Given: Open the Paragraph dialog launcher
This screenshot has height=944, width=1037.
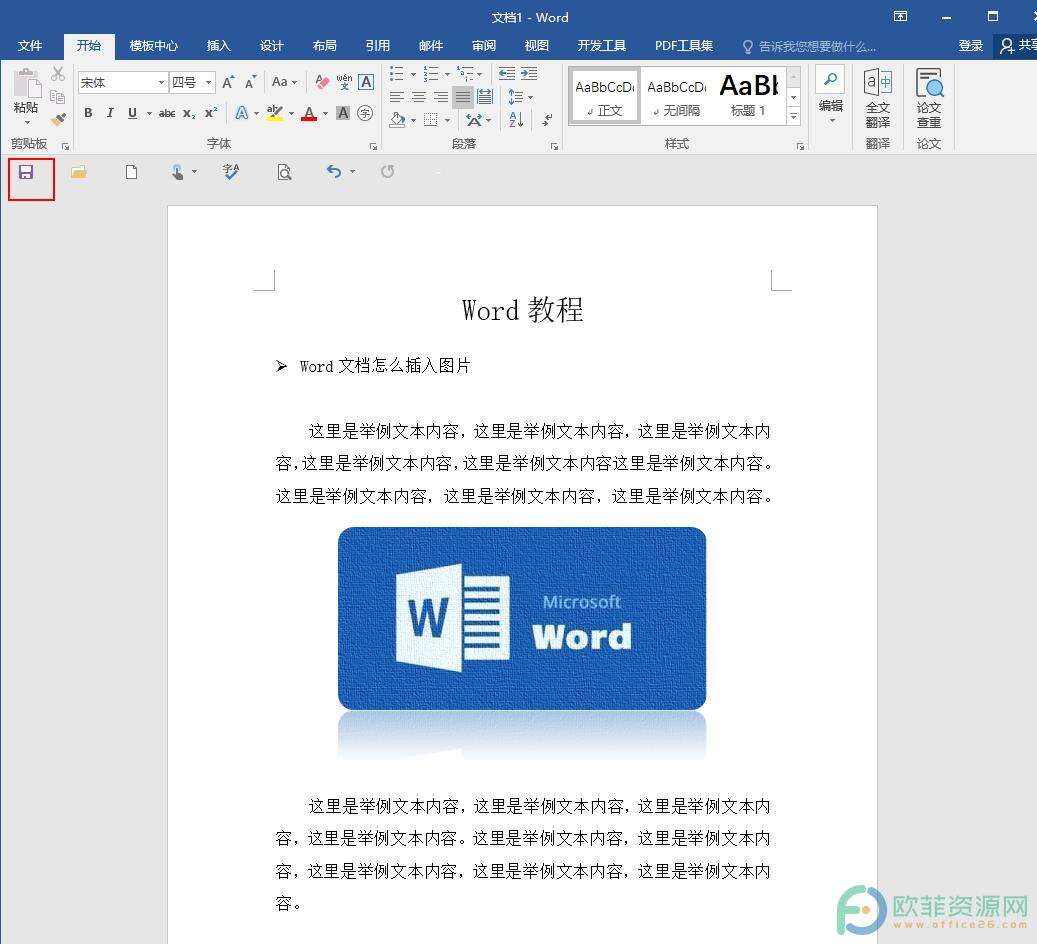Looking at the screenshot, I should [x=554, y=146].
